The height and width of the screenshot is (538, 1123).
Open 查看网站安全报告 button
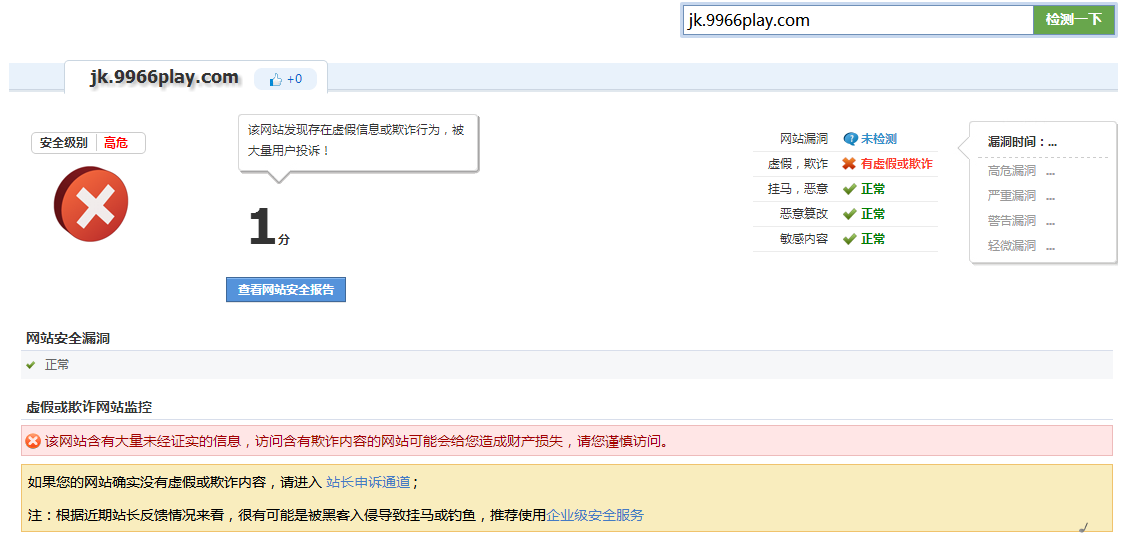coord(286,289)
